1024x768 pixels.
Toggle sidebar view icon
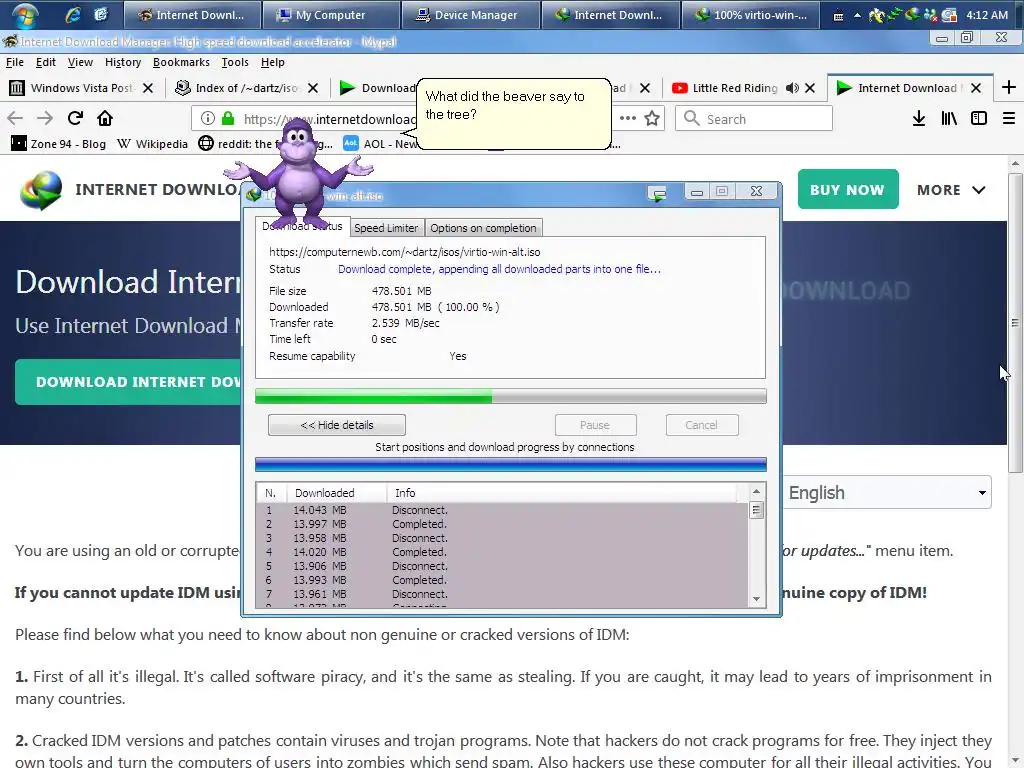(978, 118)
